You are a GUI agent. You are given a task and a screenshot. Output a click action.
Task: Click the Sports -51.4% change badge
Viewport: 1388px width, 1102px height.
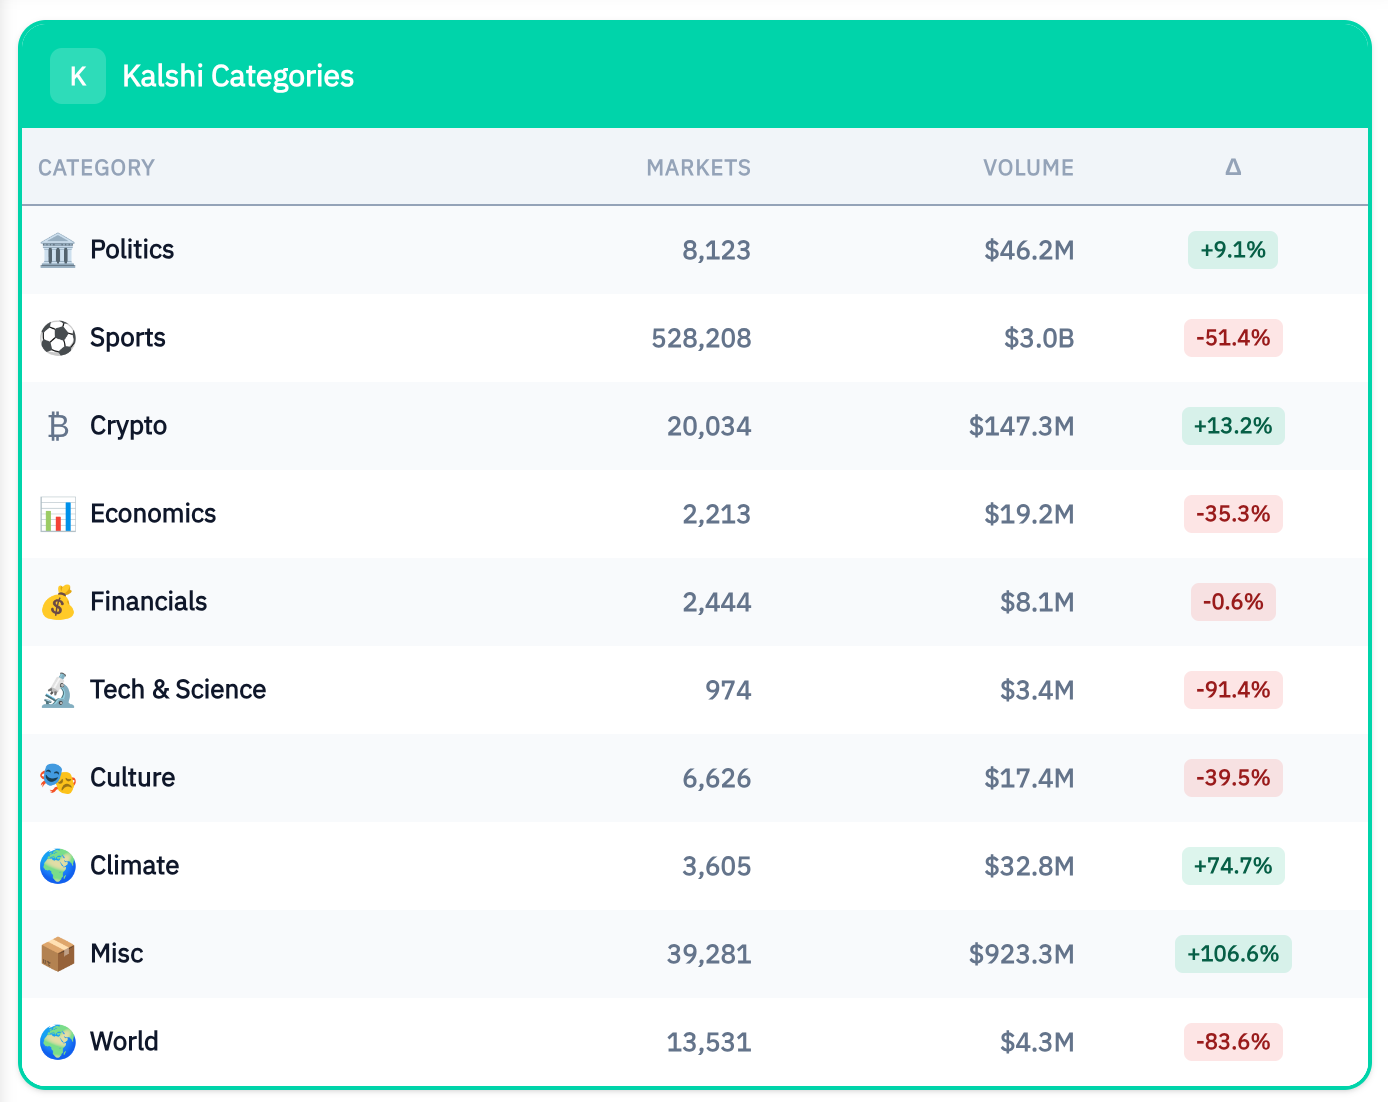[x=1233, y=338]
